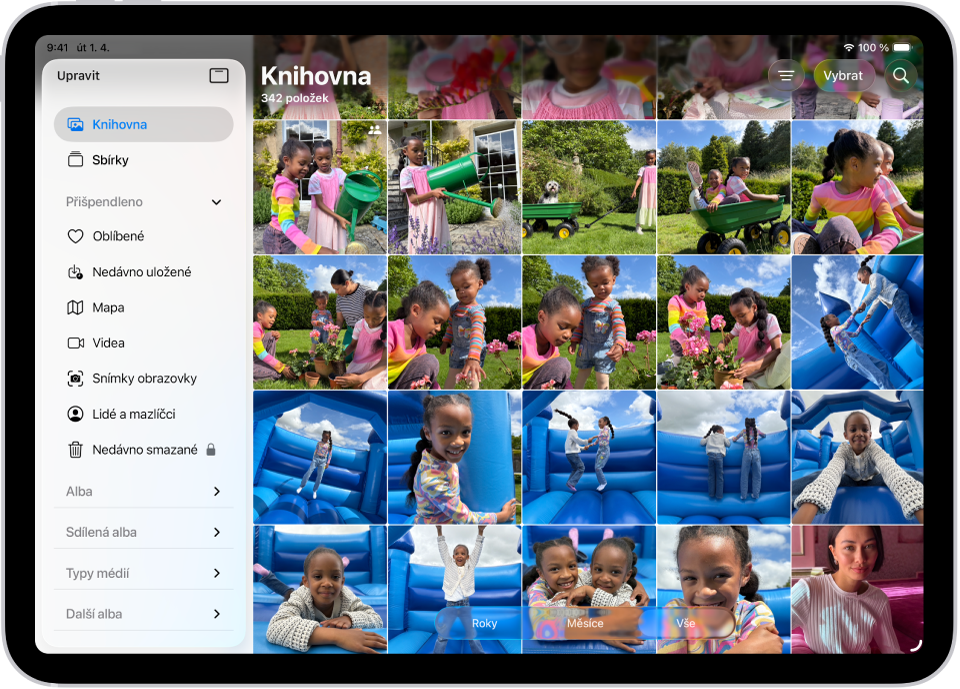Expand the Další alba section
This screenshot has width=960, height=689.
[217, 614]
